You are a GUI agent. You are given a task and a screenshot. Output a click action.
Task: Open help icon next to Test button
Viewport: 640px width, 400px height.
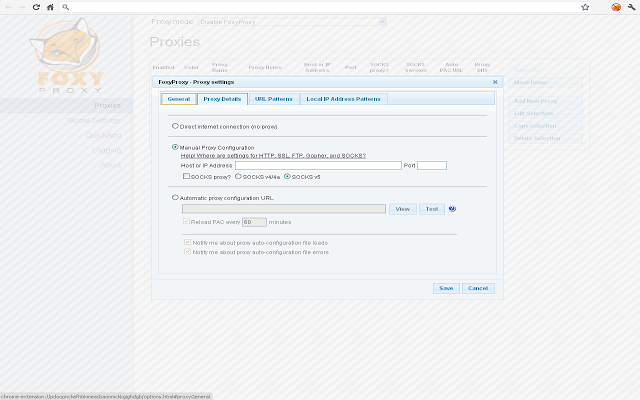[452, 209]
